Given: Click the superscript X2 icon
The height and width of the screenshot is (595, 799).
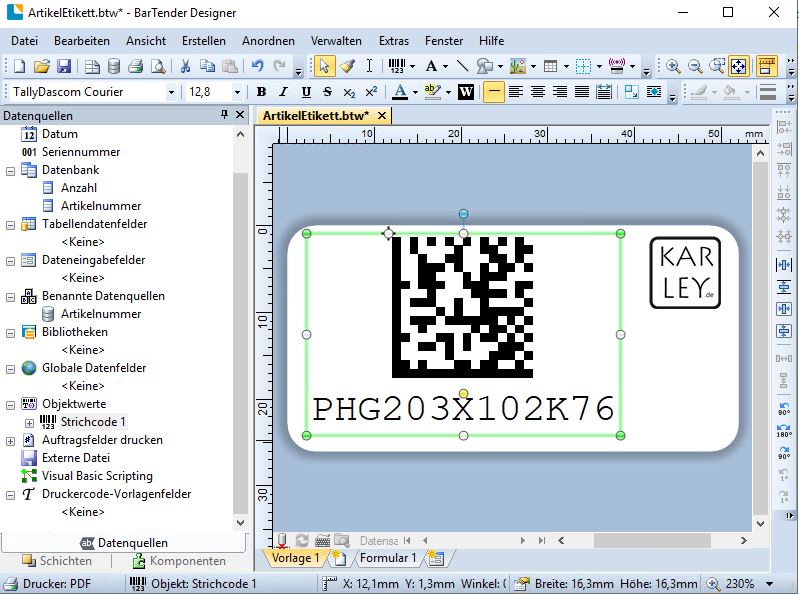Looking at the screenshot, I should 371,92.
